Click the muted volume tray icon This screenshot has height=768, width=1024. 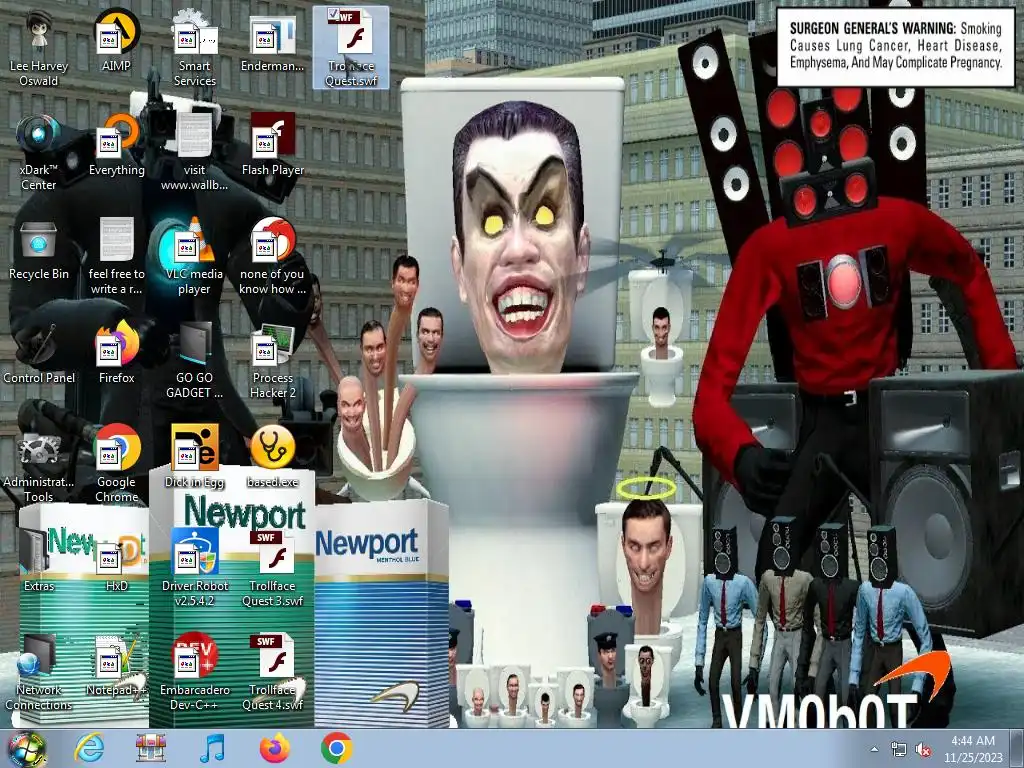pos(923,750)
